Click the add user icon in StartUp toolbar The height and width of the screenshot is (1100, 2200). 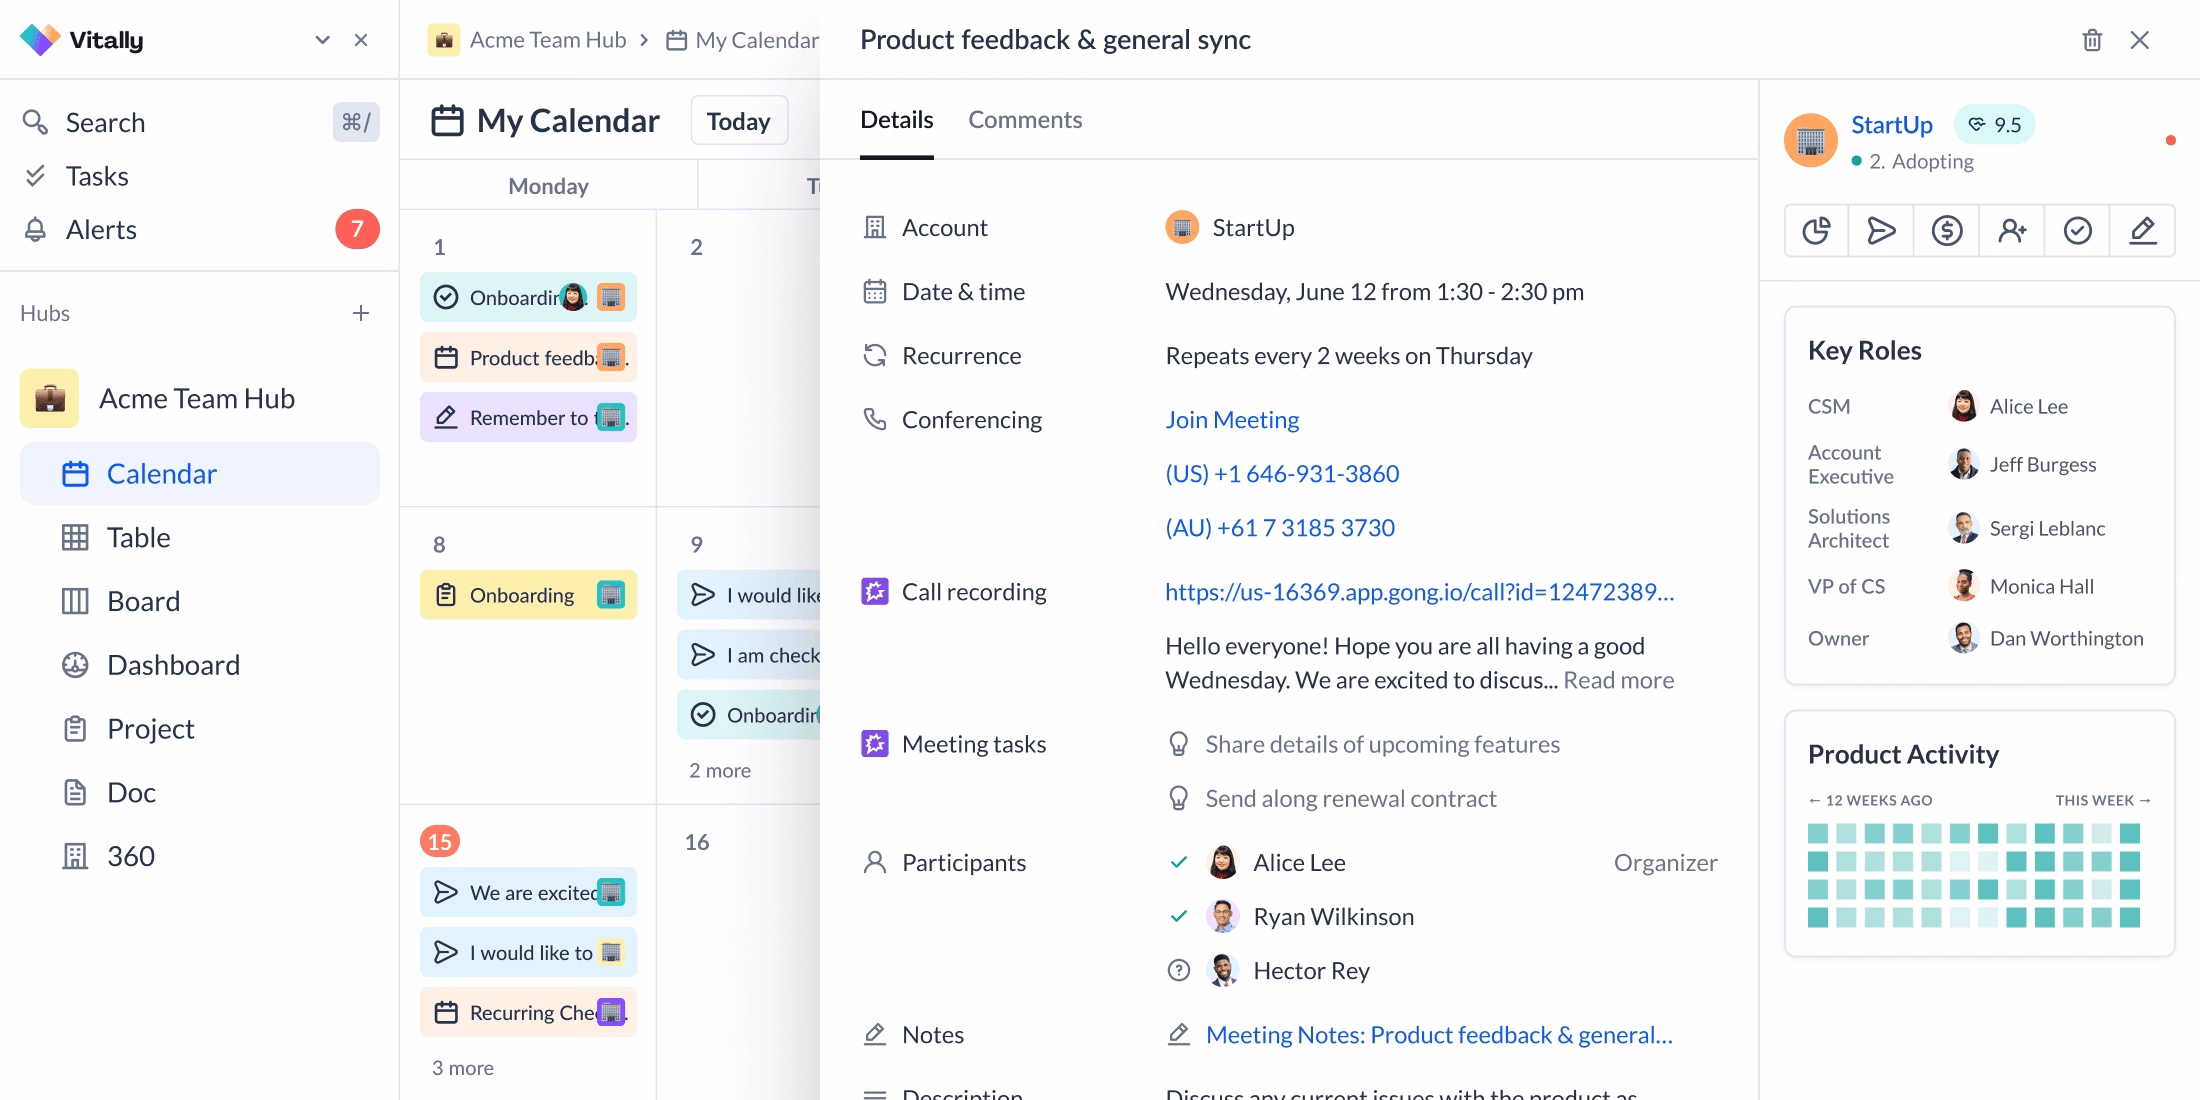tap(2012, 231)
